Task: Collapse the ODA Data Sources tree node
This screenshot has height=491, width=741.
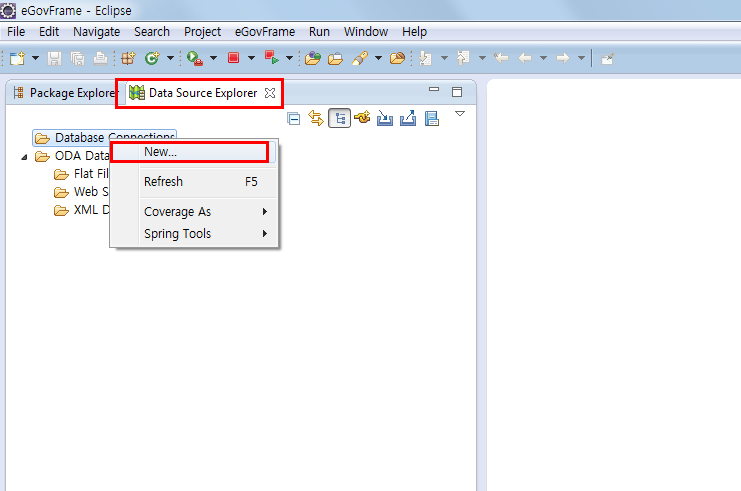Action: (x=25, y=156)
